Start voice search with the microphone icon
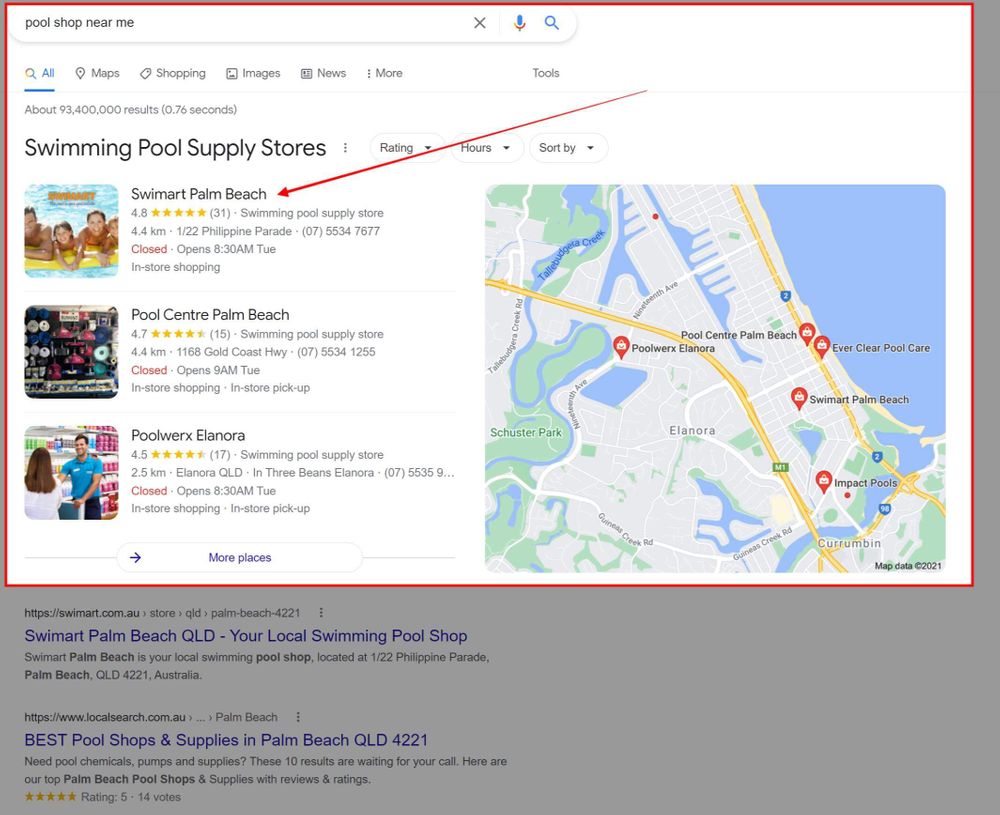Screen dimensions: 1000x815 click(520, 23)
